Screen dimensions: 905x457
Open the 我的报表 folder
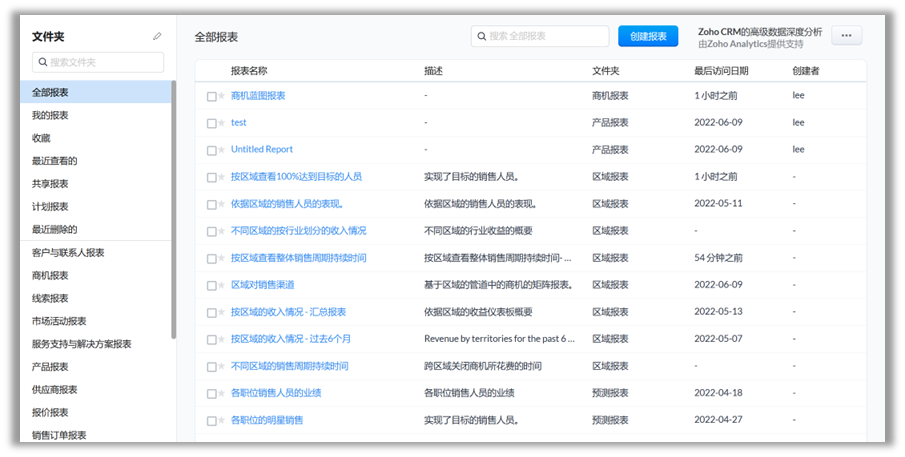point(50,116)
